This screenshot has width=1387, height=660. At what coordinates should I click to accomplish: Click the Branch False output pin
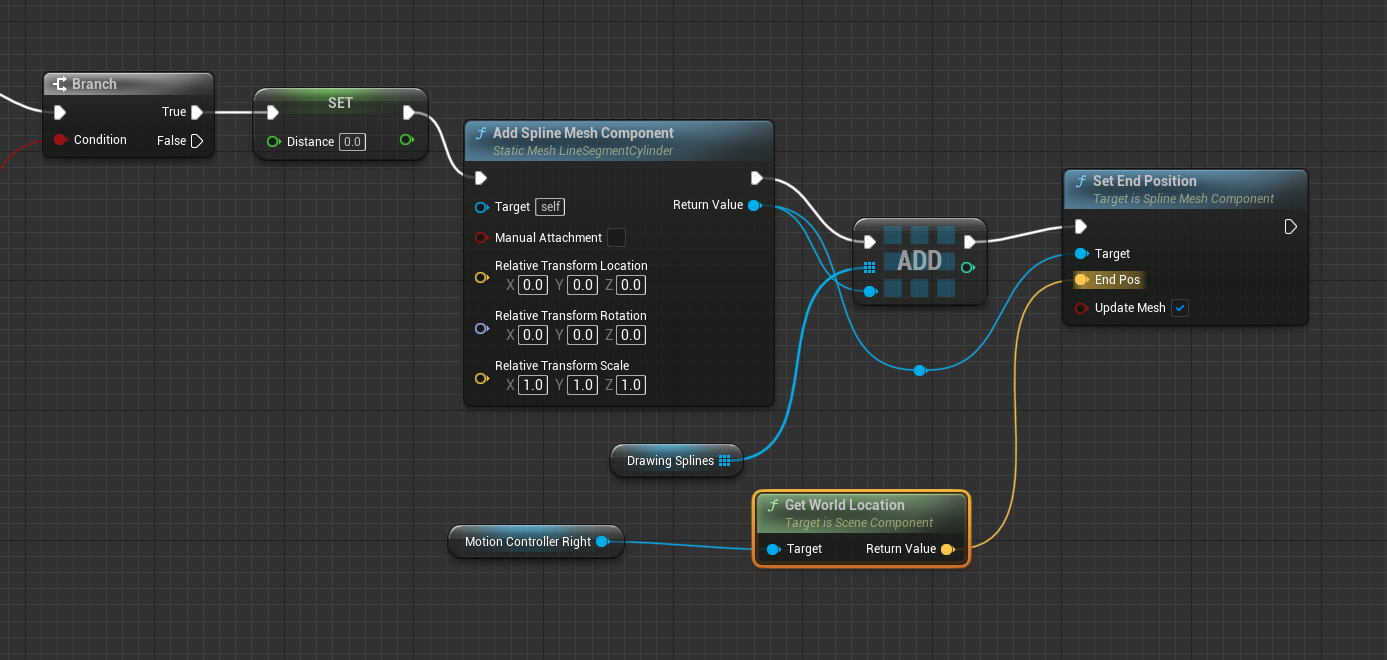point(197,141)
